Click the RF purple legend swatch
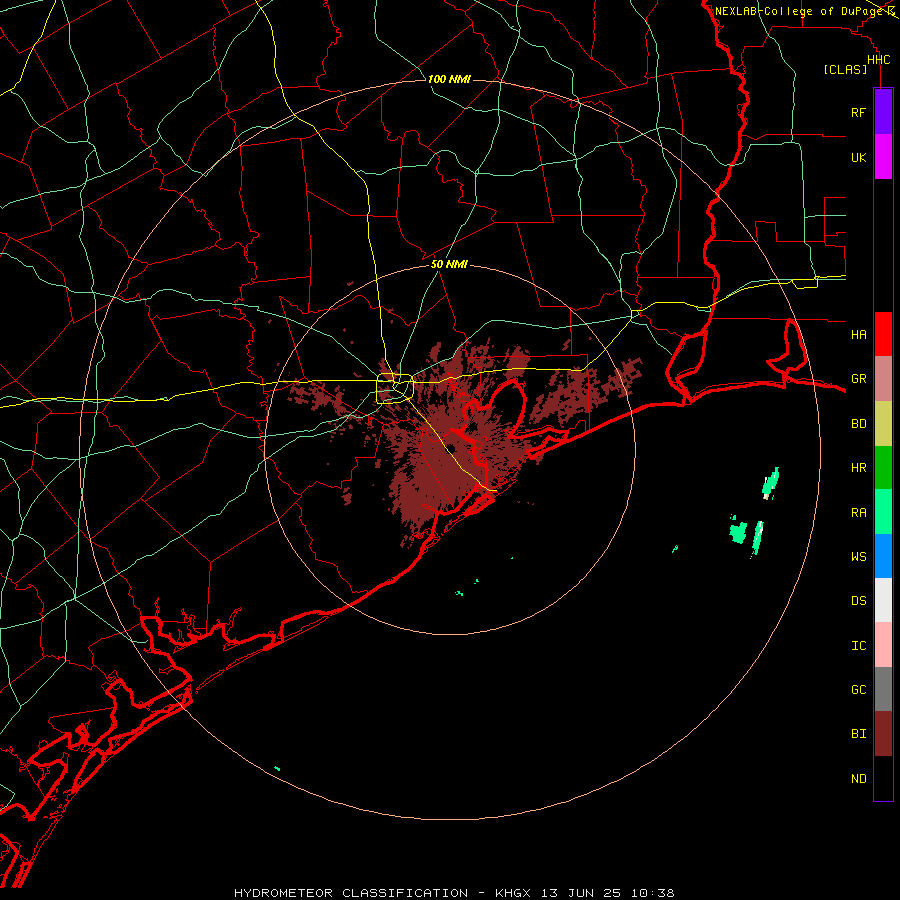Viewport: 900px width, 900px height. pyautogui.click(x=883, y=112)
